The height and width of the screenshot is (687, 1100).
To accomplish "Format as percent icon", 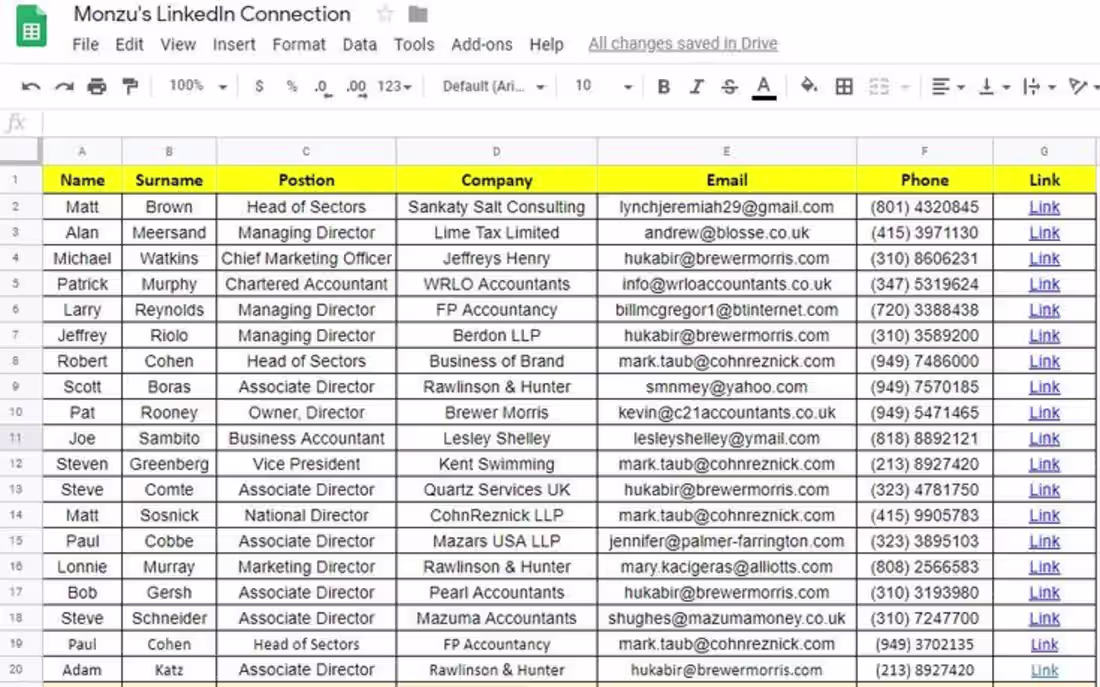I will (292, 86).
